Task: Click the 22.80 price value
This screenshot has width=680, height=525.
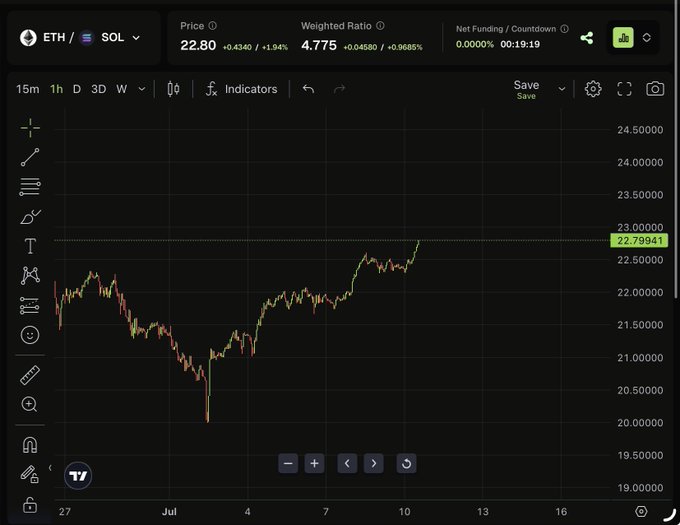Action: coord(198,45)
